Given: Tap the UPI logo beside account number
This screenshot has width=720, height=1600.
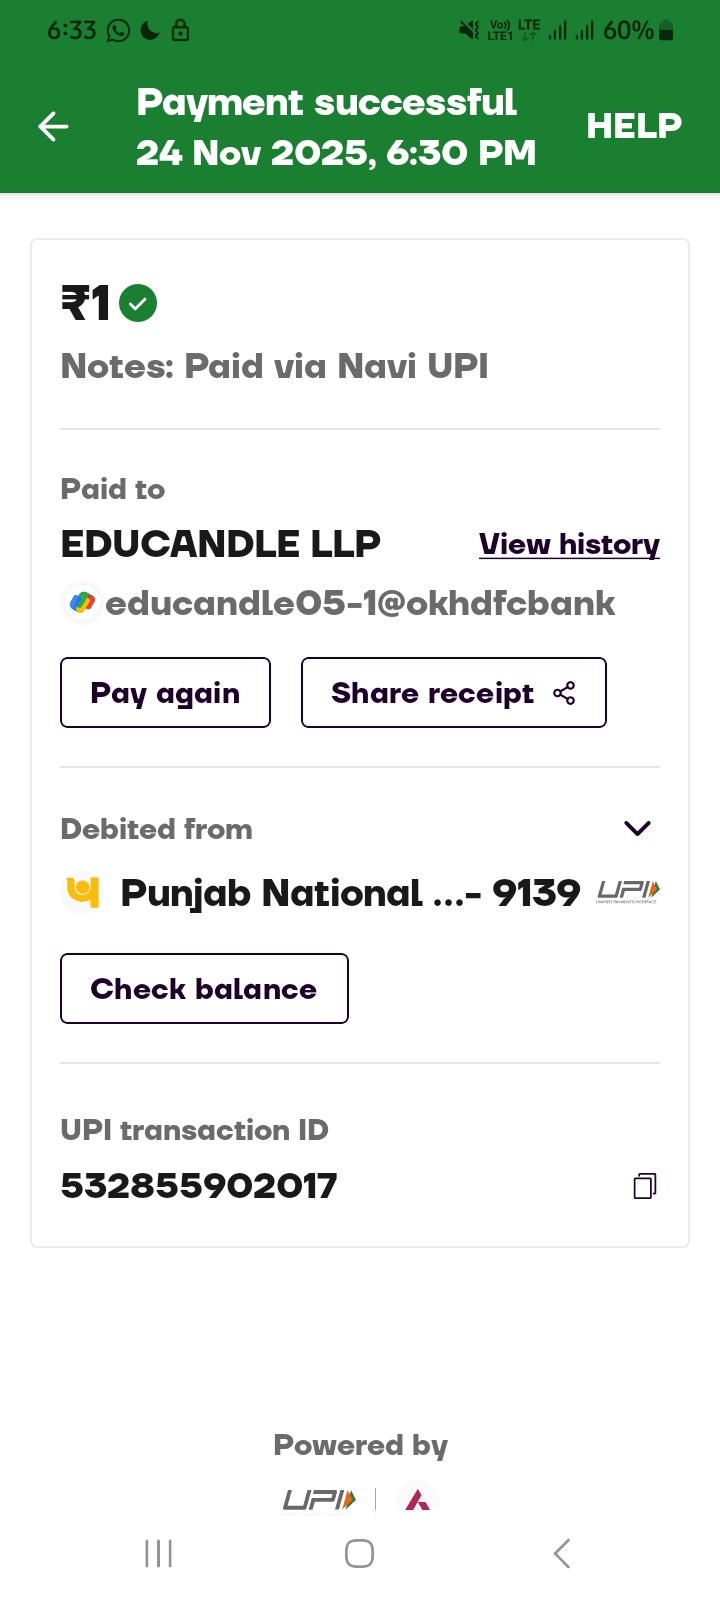Looking at the screenshot, I should tap(628, 891).
